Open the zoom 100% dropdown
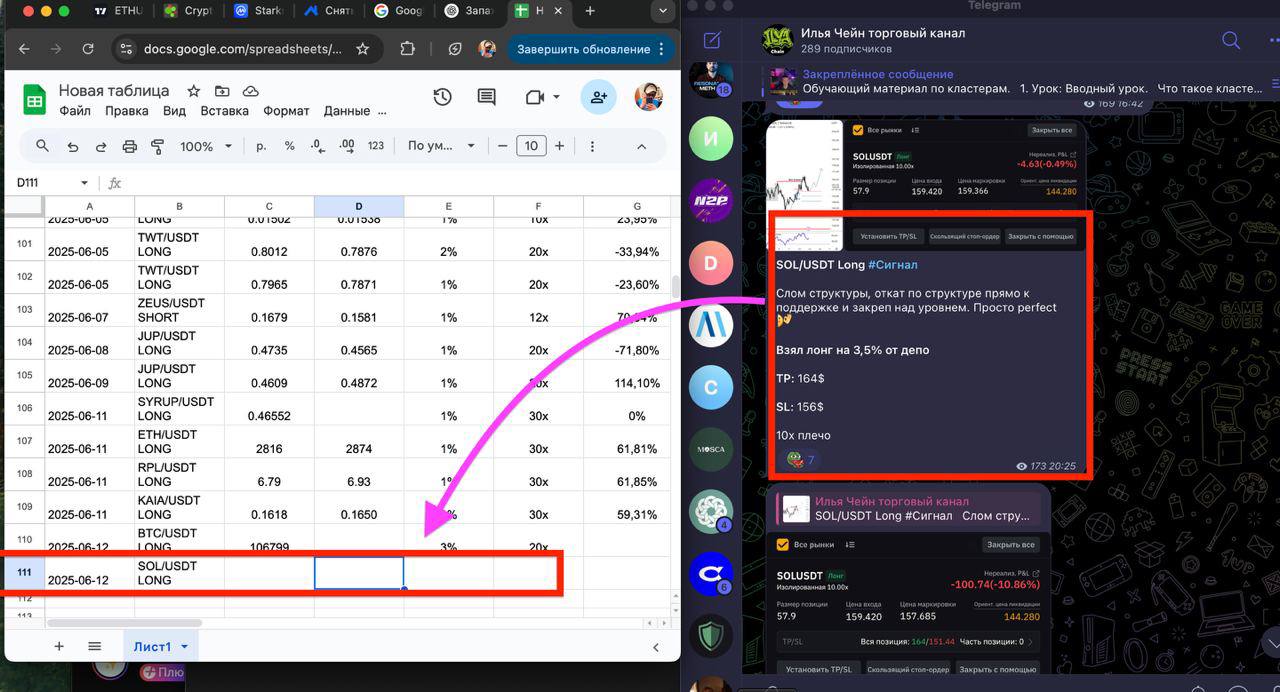The image size is (1280, 692). tap(206, 146)
